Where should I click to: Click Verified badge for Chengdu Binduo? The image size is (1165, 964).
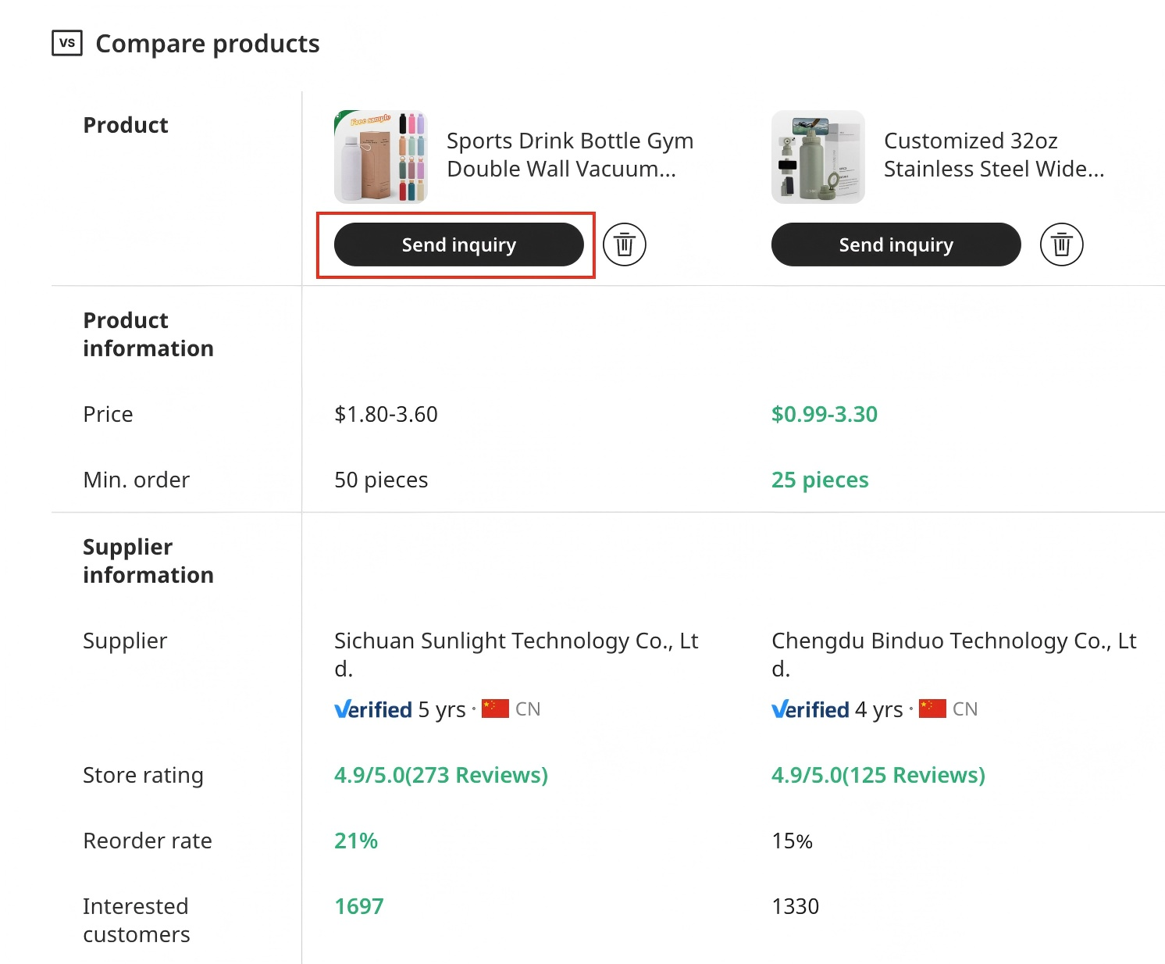[x=810, y=709]
